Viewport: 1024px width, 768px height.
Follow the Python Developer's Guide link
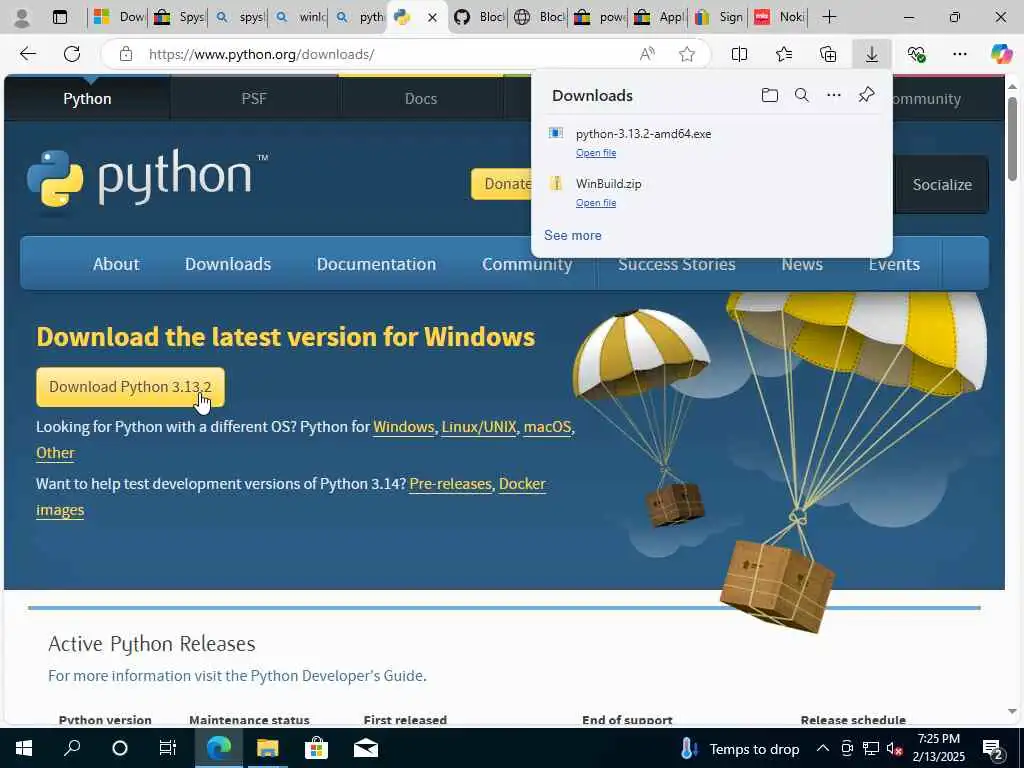pyautogui.click(x=337, y=676)
